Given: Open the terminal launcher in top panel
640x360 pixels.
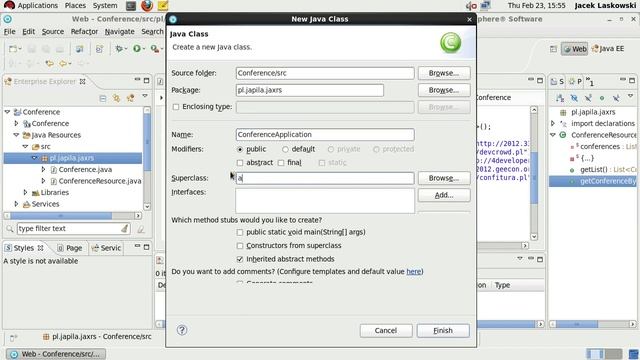Looking at the screenshot, I should (131, 6).
